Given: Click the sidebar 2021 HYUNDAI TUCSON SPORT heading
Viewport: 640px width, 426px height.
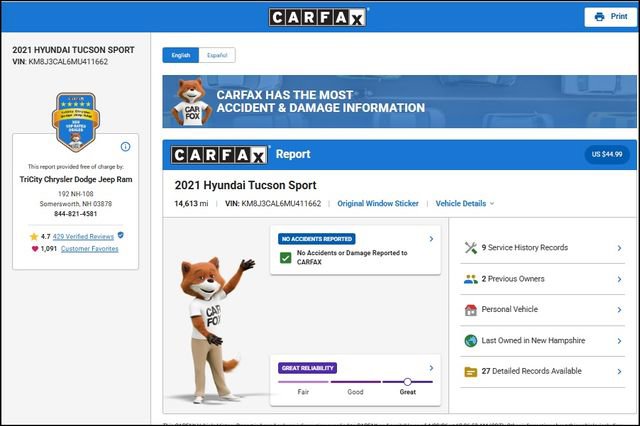Looking at the screenshot, I should click(x=73, y=50).
